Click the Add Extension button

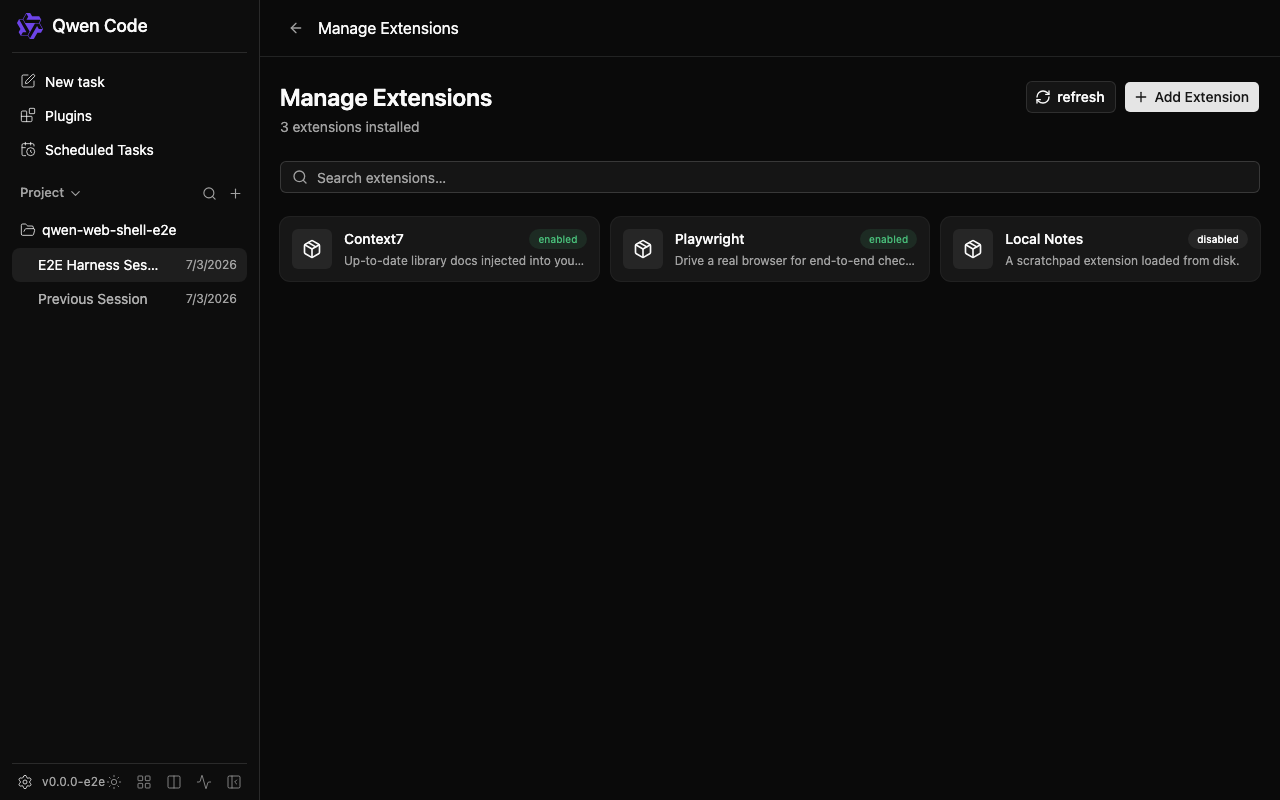[x=1191, y=97]
